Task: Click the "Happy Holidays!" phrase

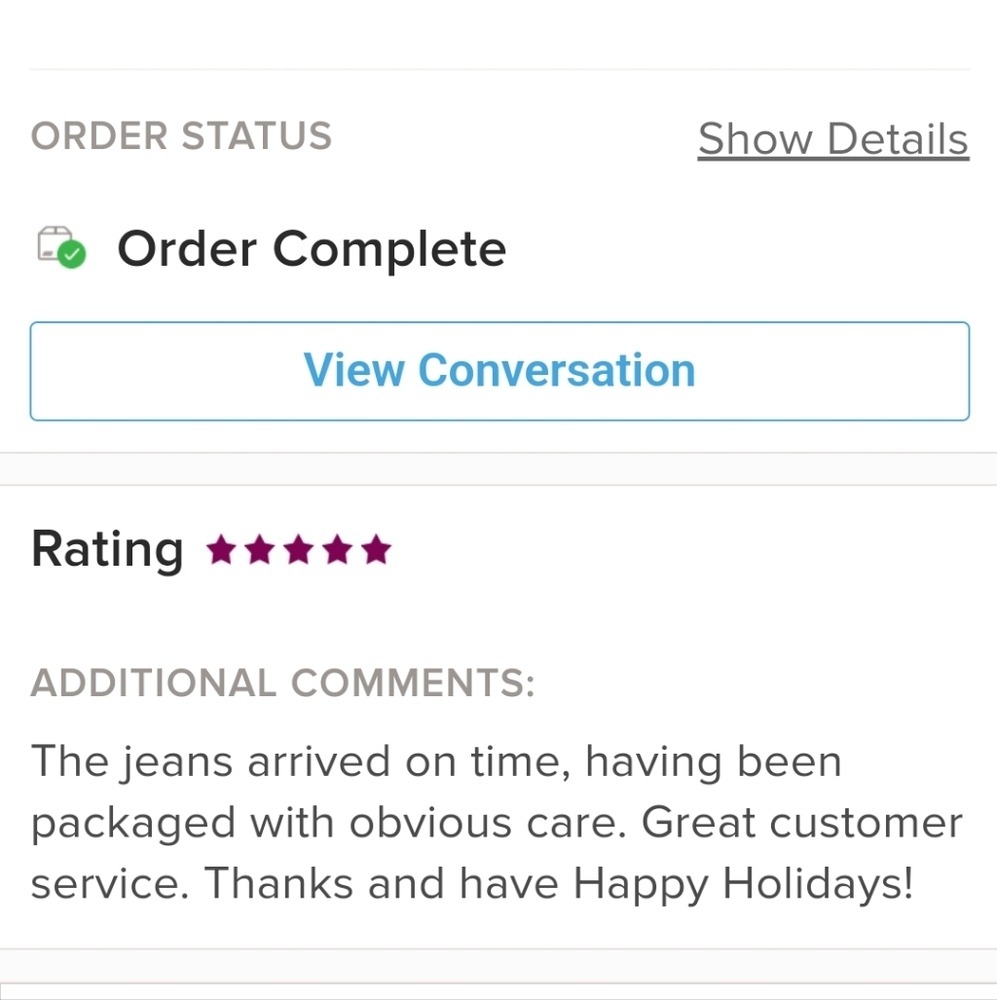Action: (x=743, y=884)
